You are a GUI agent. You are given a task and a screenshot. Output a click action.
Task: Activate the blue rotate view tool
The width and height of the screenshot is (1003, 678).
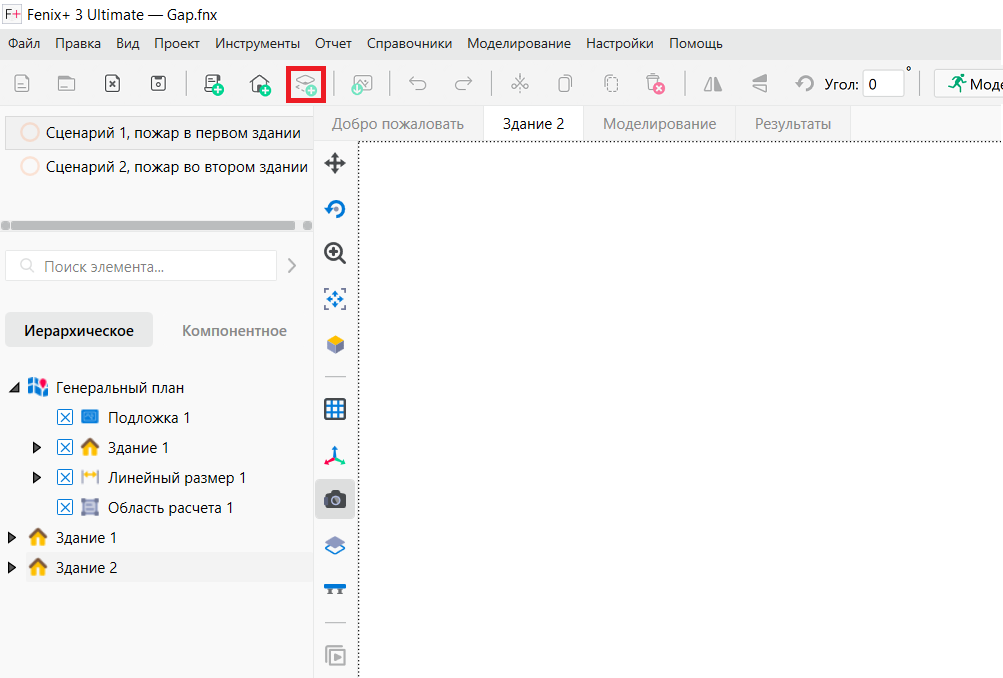click(x=335, y=209)
